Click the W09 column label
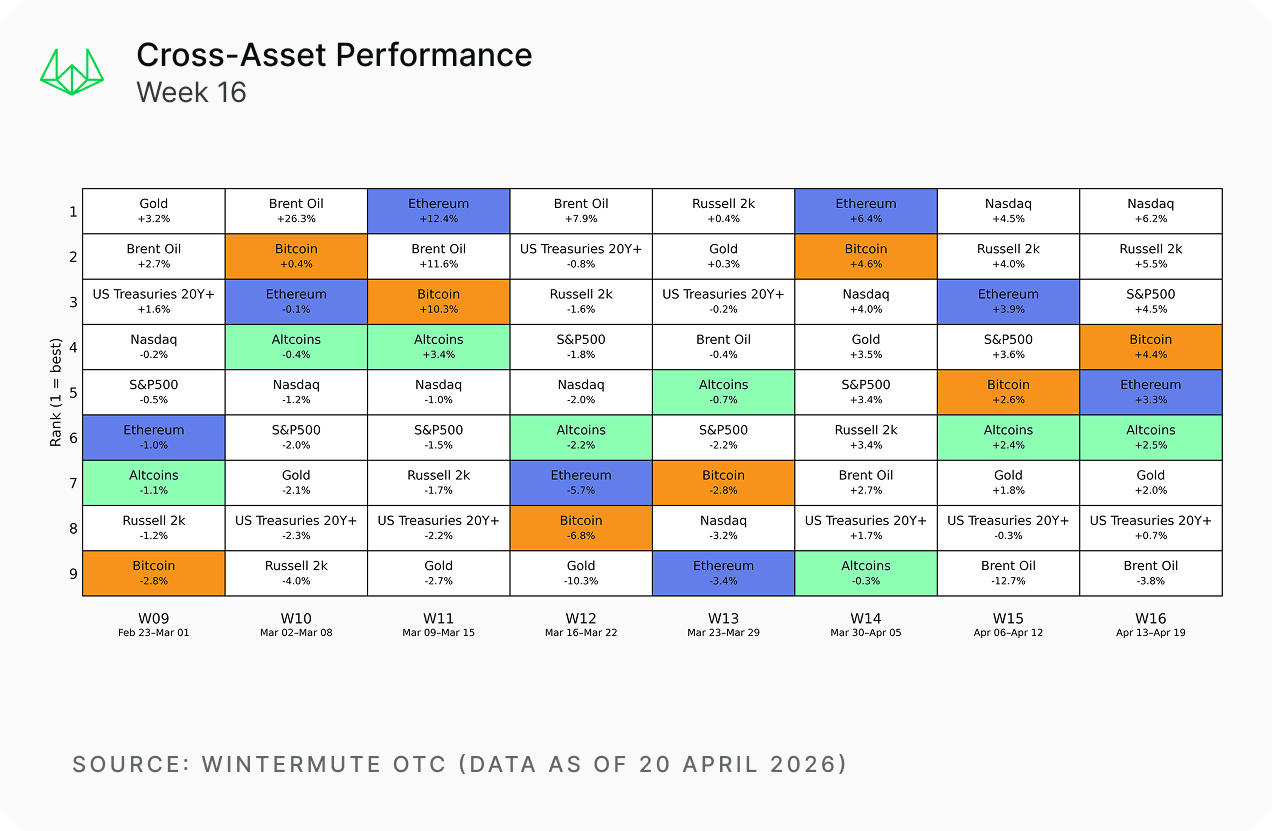Viewport: 1272px width, 831px height. pos(154,619)
